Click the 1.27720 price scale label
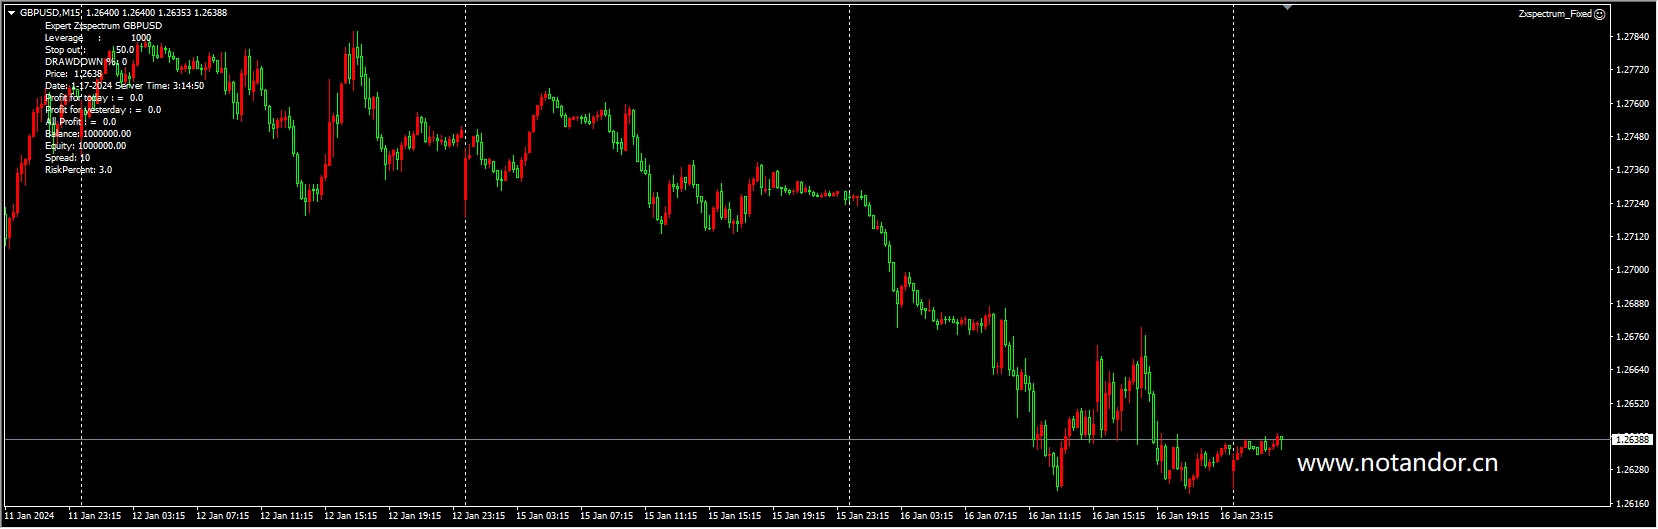1658x529 pixels. 1632,70
